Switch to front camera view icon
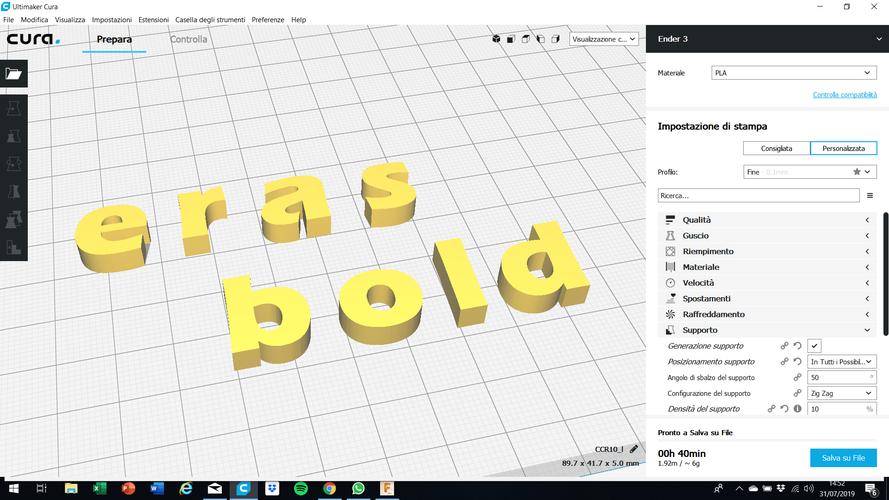This screenshot has height=500, width=889. [511, 39]
